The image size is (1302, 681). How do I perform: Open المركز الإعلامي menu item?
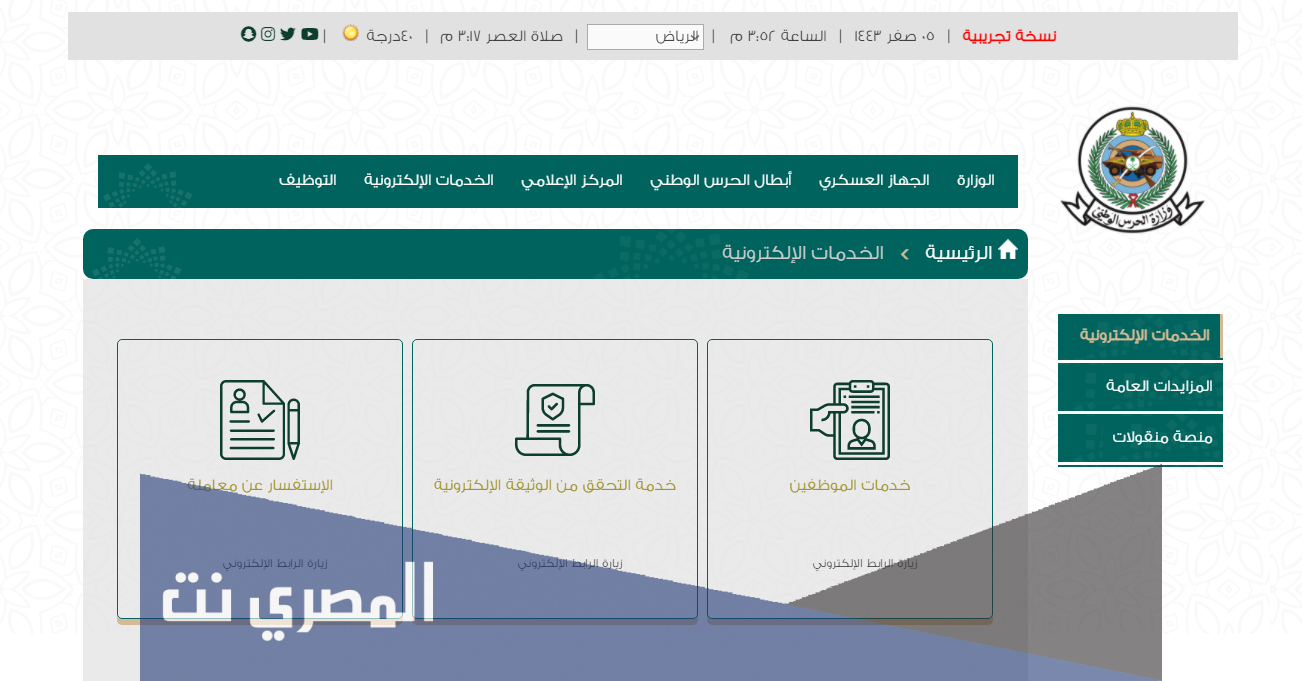pos(571,181)
